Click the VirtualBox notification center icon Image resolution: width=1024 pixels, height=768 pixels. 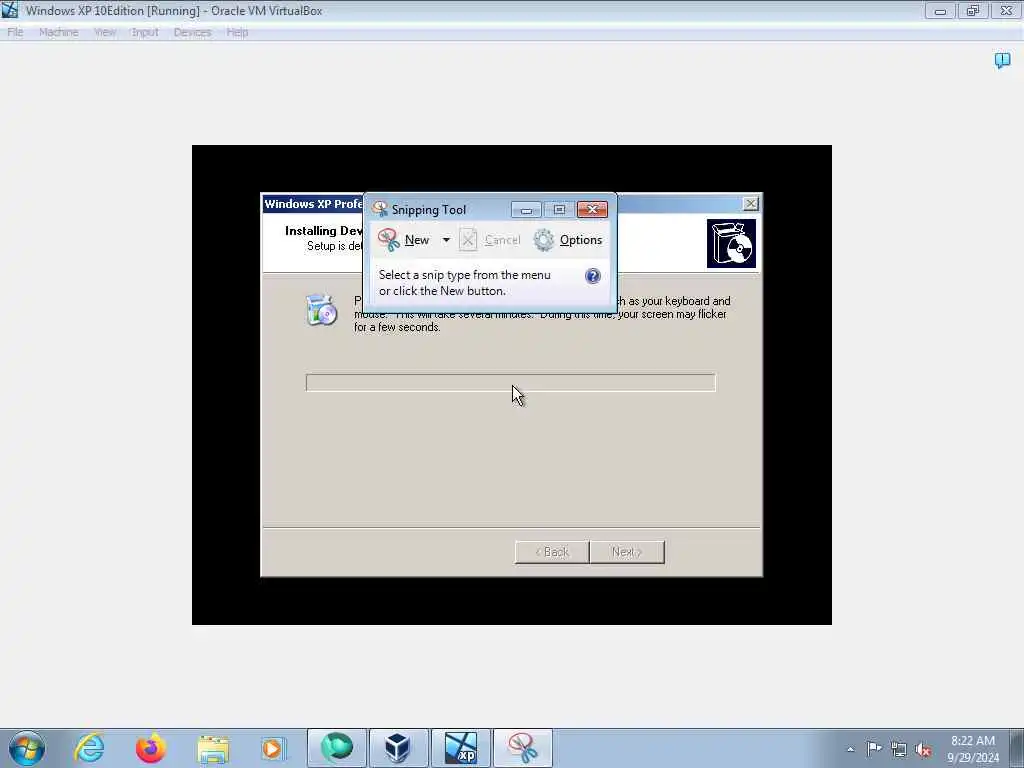click(1002, 61)
